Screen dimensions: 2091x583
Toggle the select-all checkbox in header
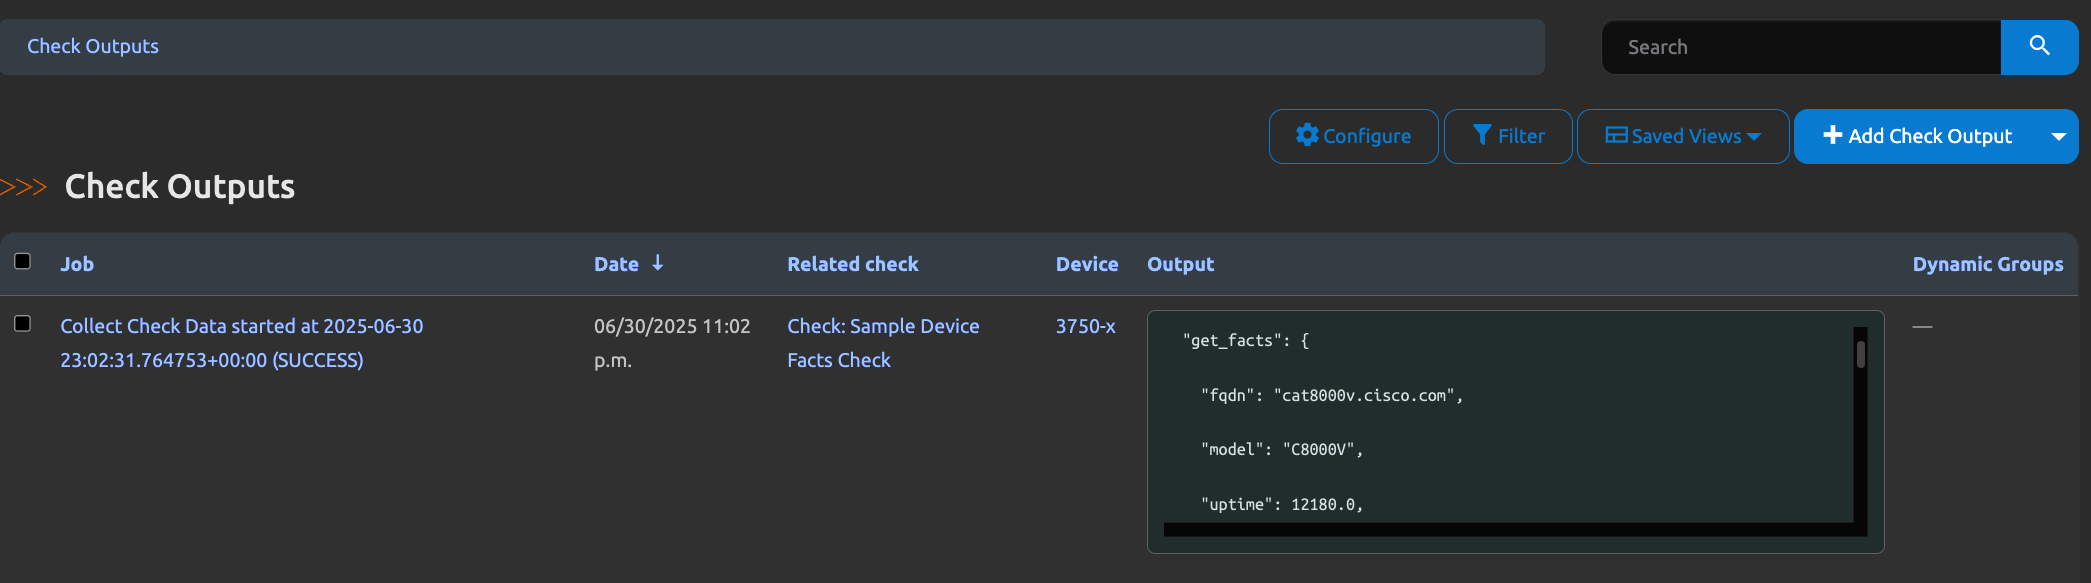coord(22,262)
